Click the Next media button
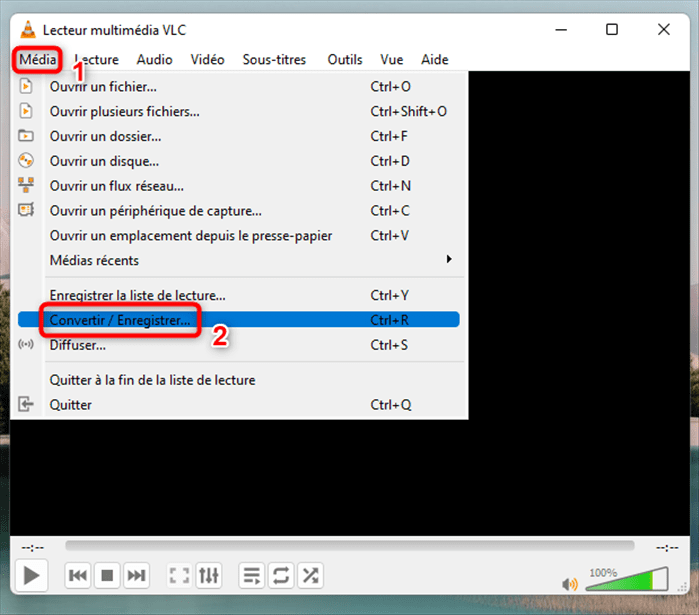This screenshot has width=699, height=615. [x=136, y=575]
